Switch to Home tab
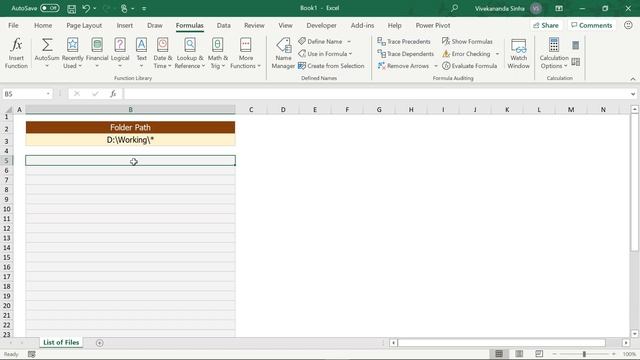 pyautogui.click(x=43, y=25)
